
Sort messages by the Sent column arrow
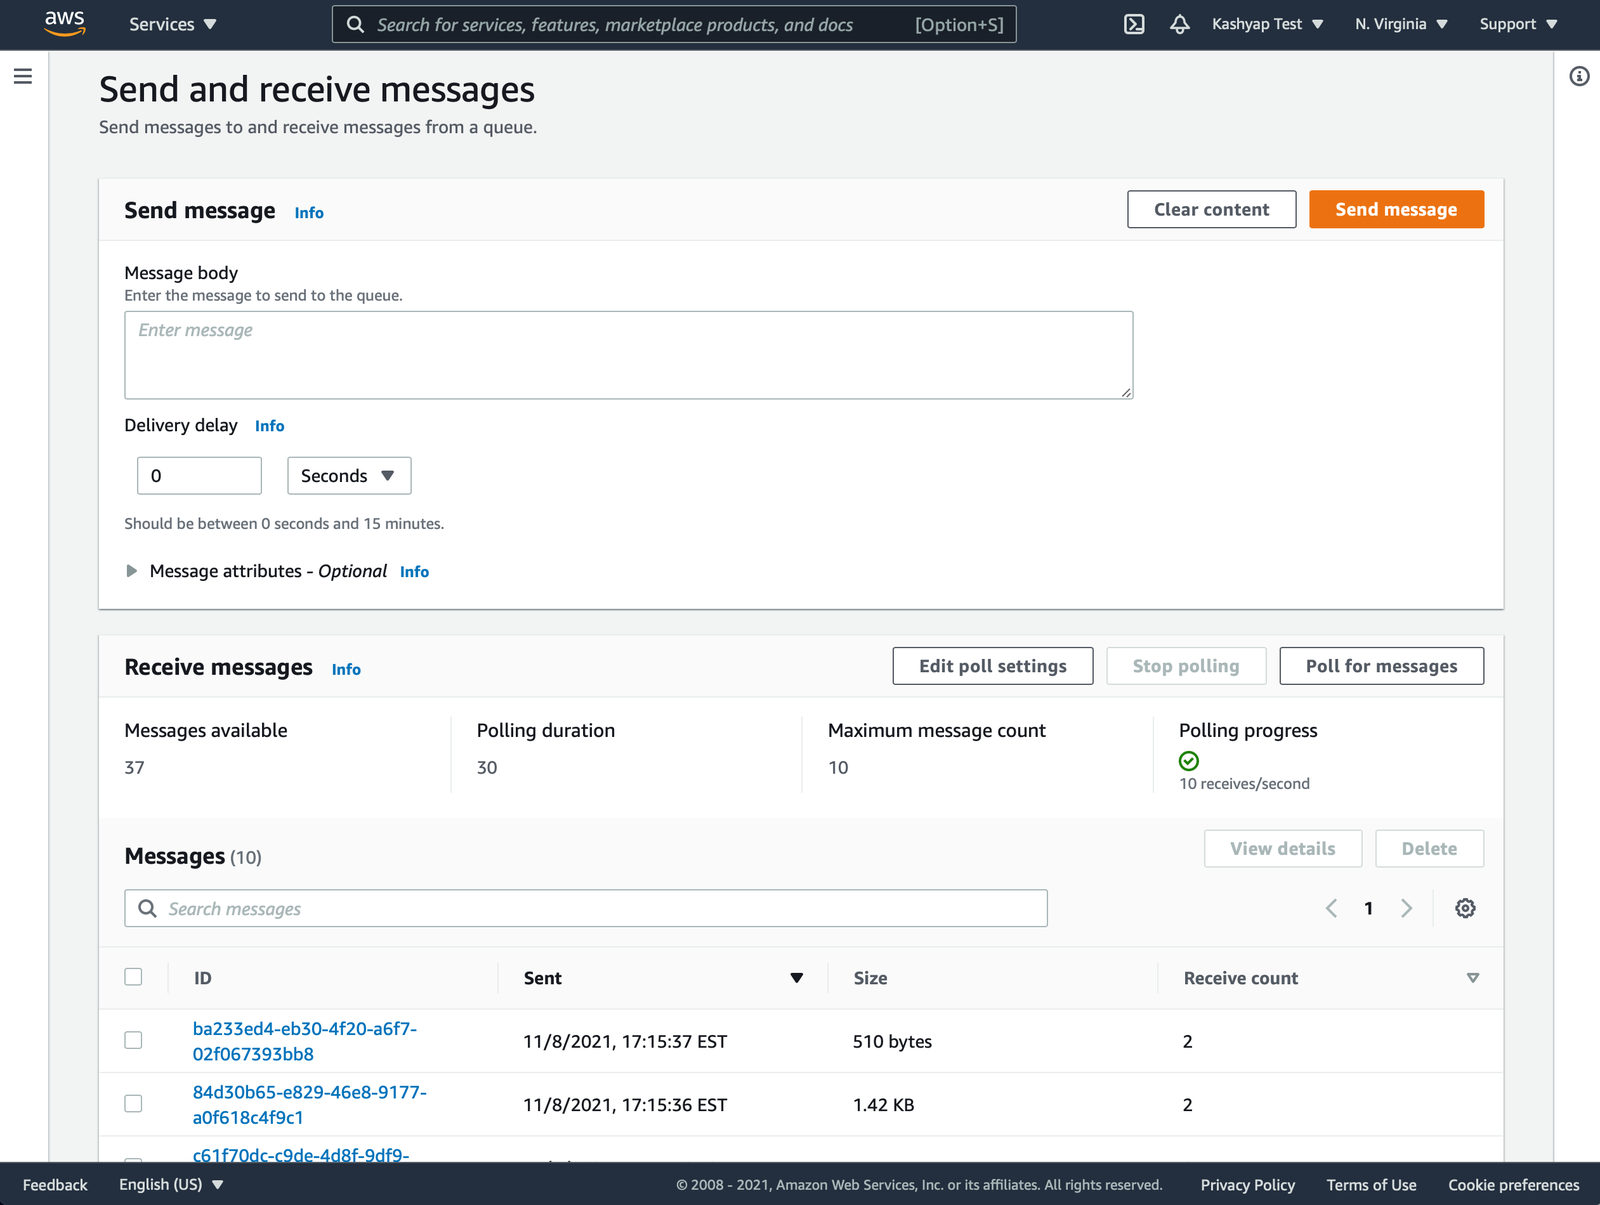797,978
